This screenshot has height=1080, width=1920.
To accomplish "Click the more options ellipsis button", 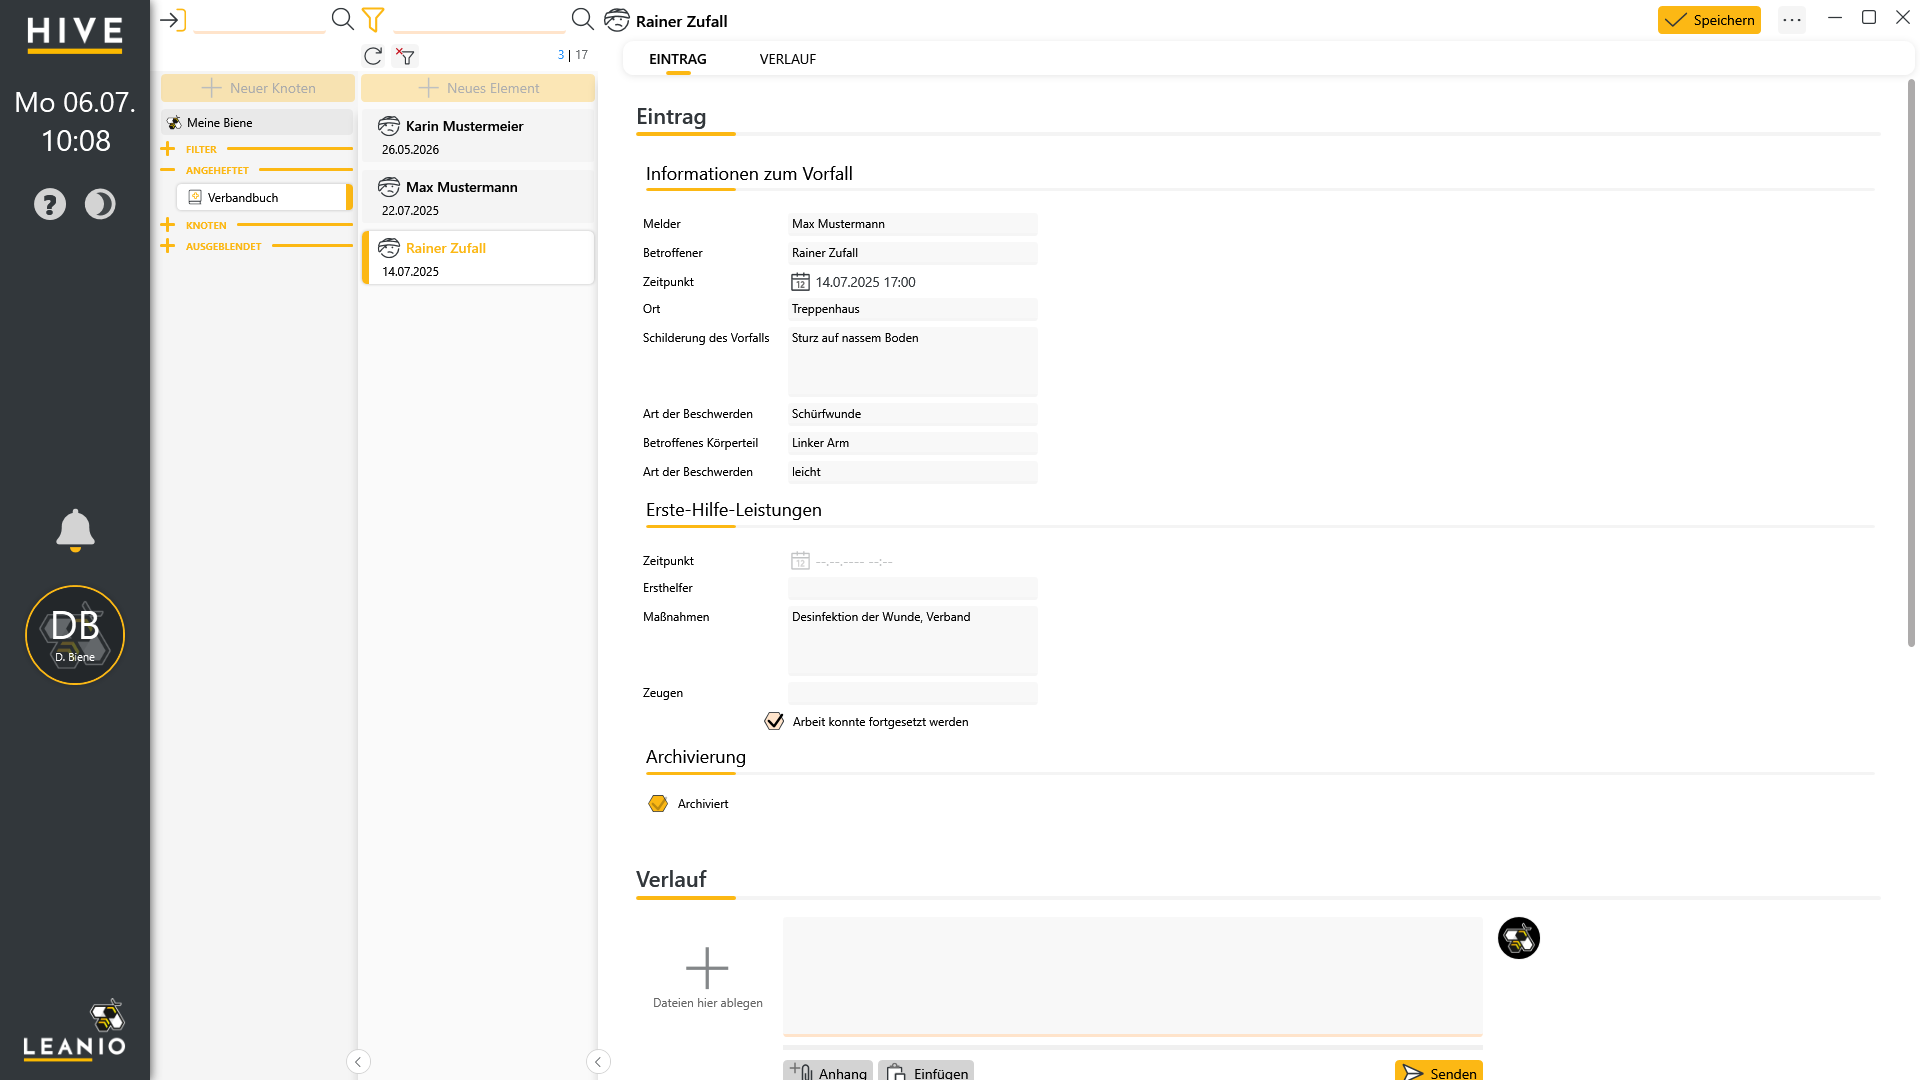I will click(1792, 20).
